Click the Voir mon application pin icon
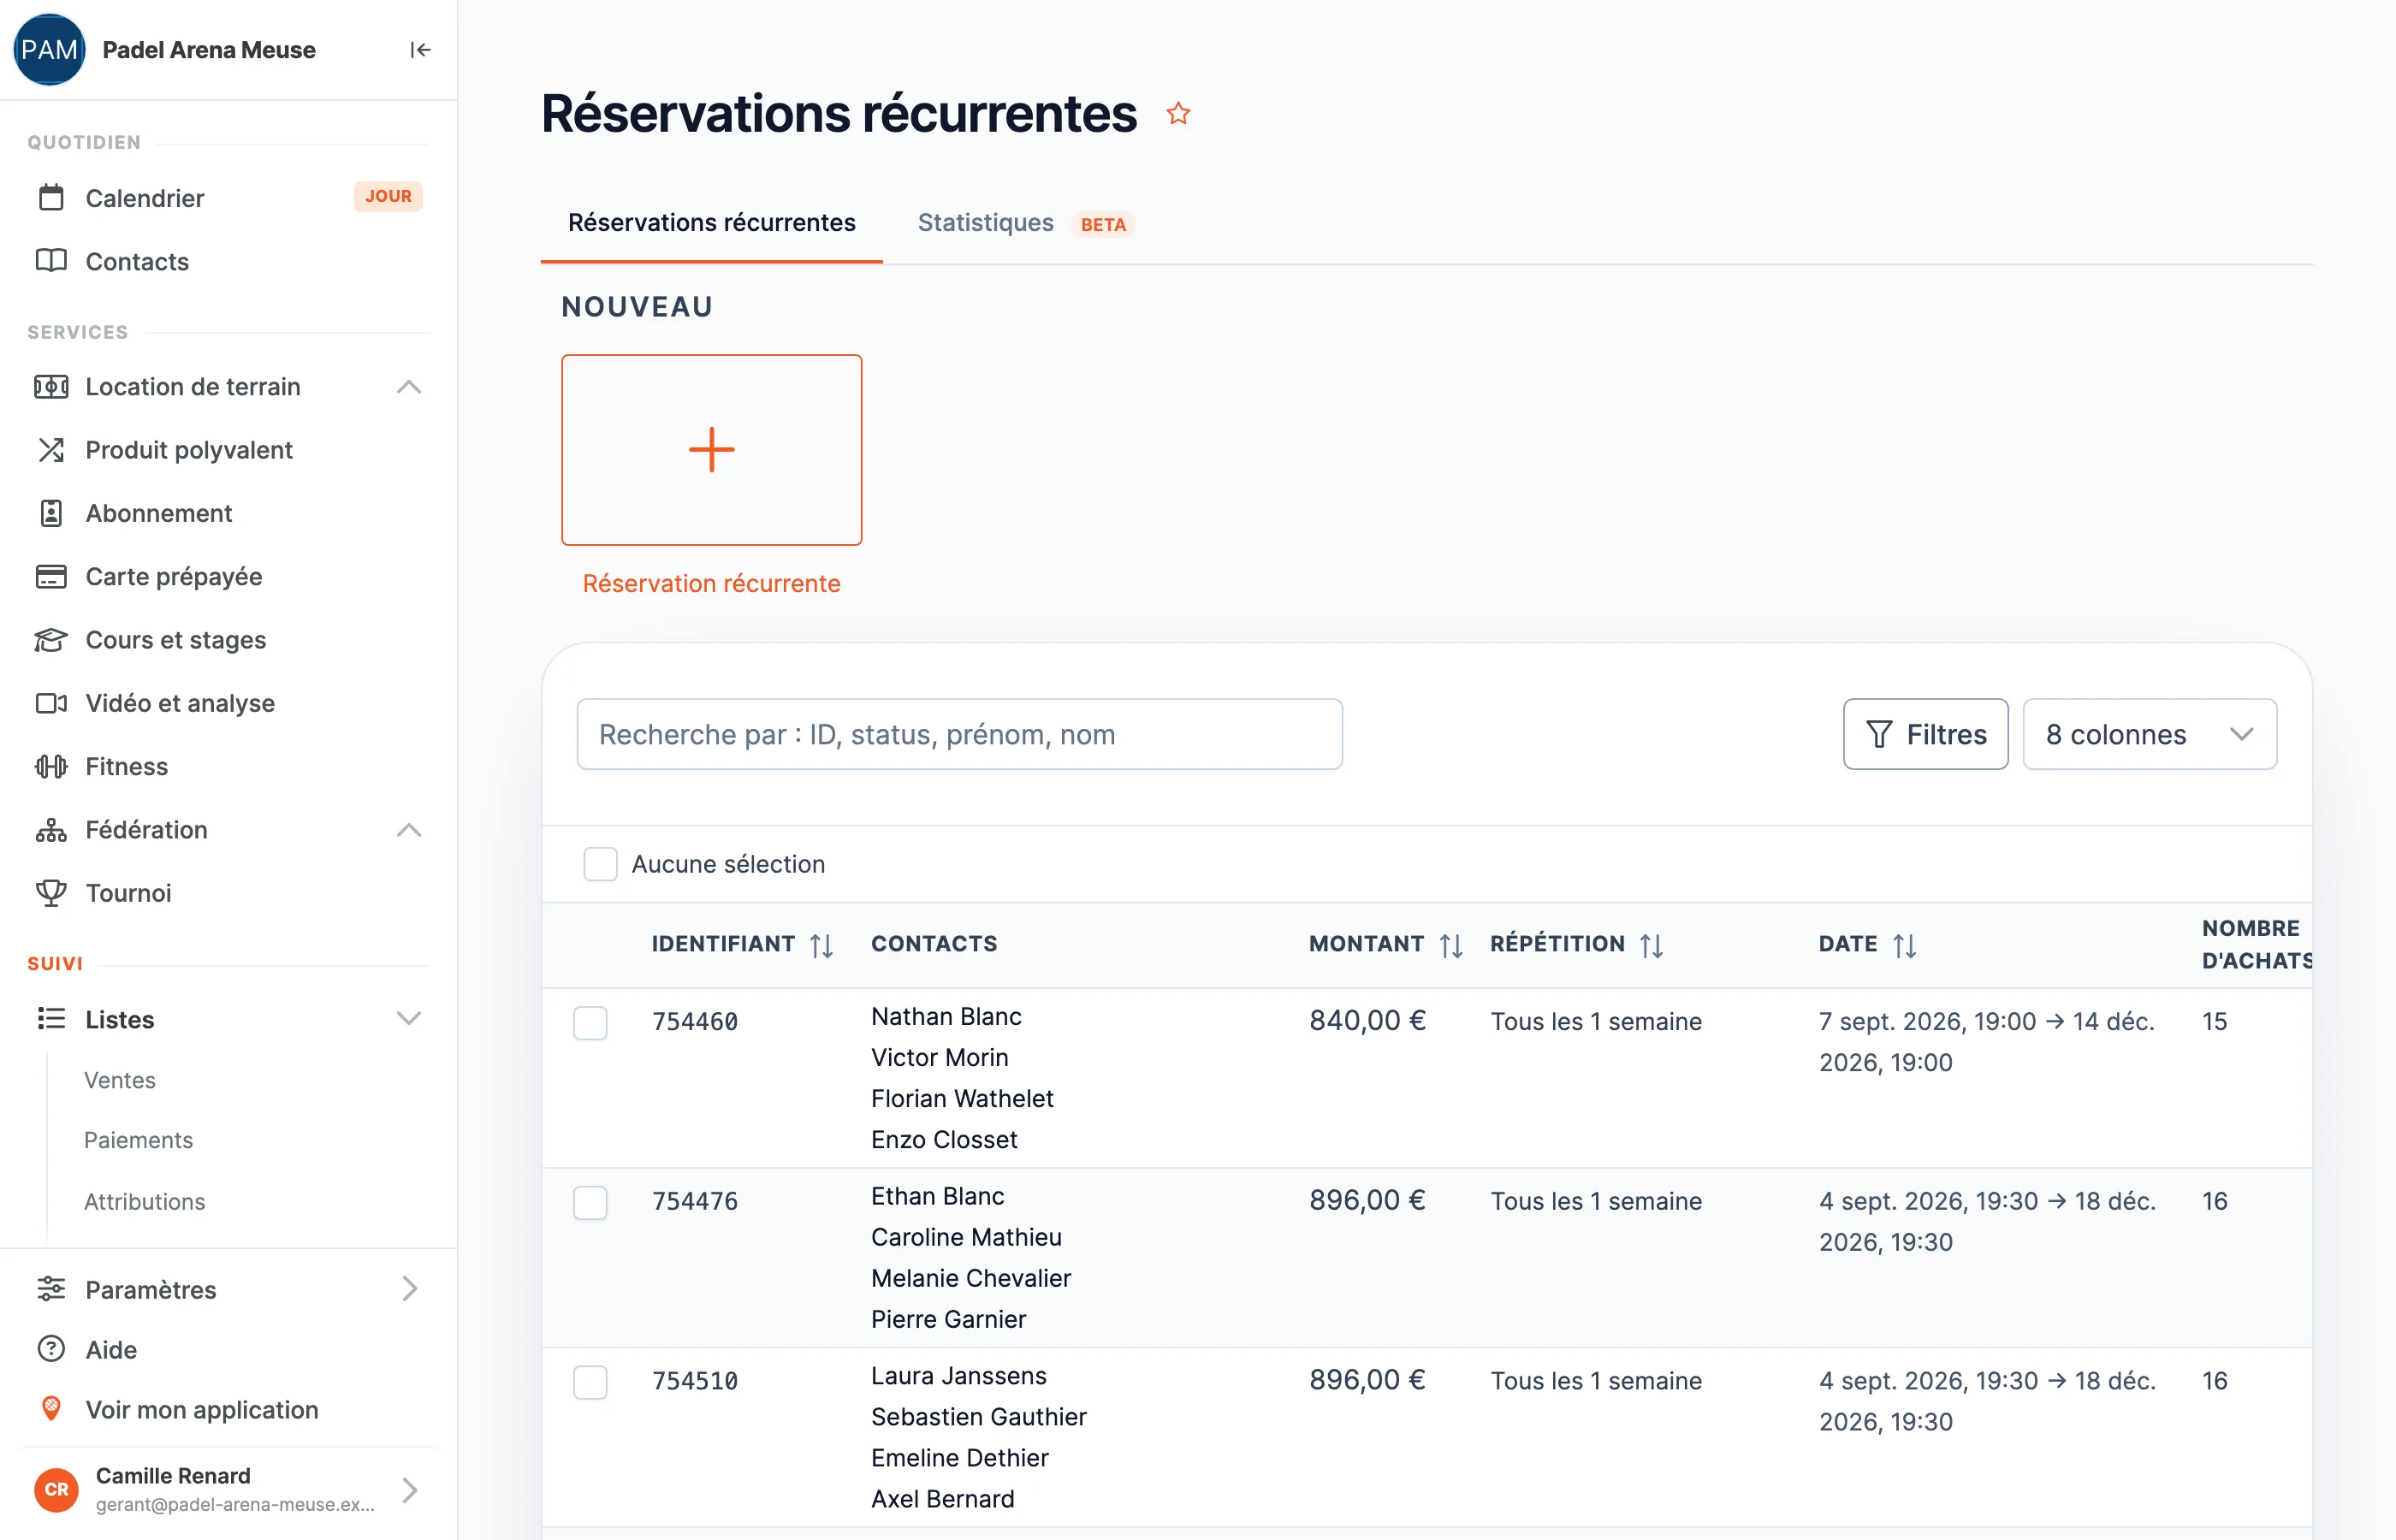This screenshot has height=1540, width=2396. tap(51, 1410)
